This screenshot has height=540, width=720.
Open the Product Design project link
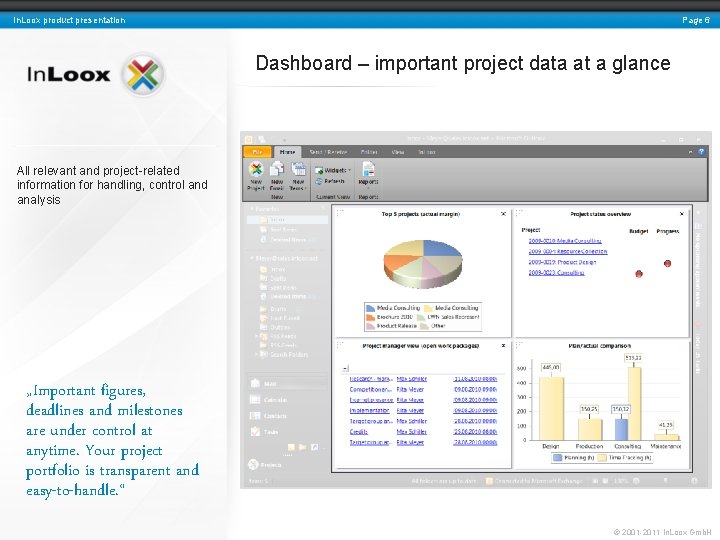point(562,262)
